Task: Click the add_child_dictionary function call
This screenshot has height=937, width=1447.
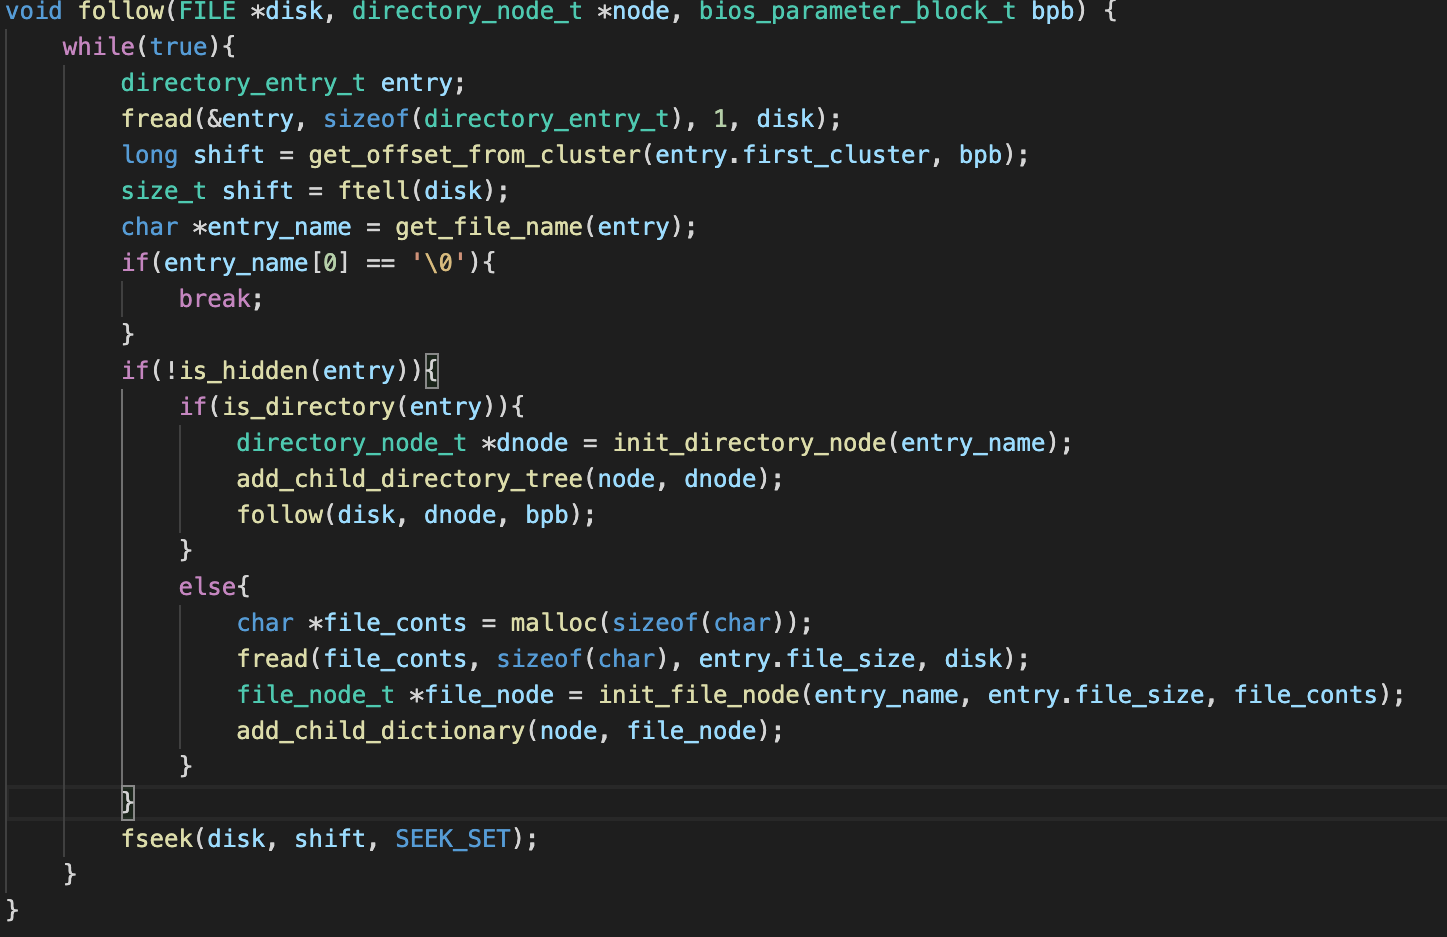Action: point(380,731)
